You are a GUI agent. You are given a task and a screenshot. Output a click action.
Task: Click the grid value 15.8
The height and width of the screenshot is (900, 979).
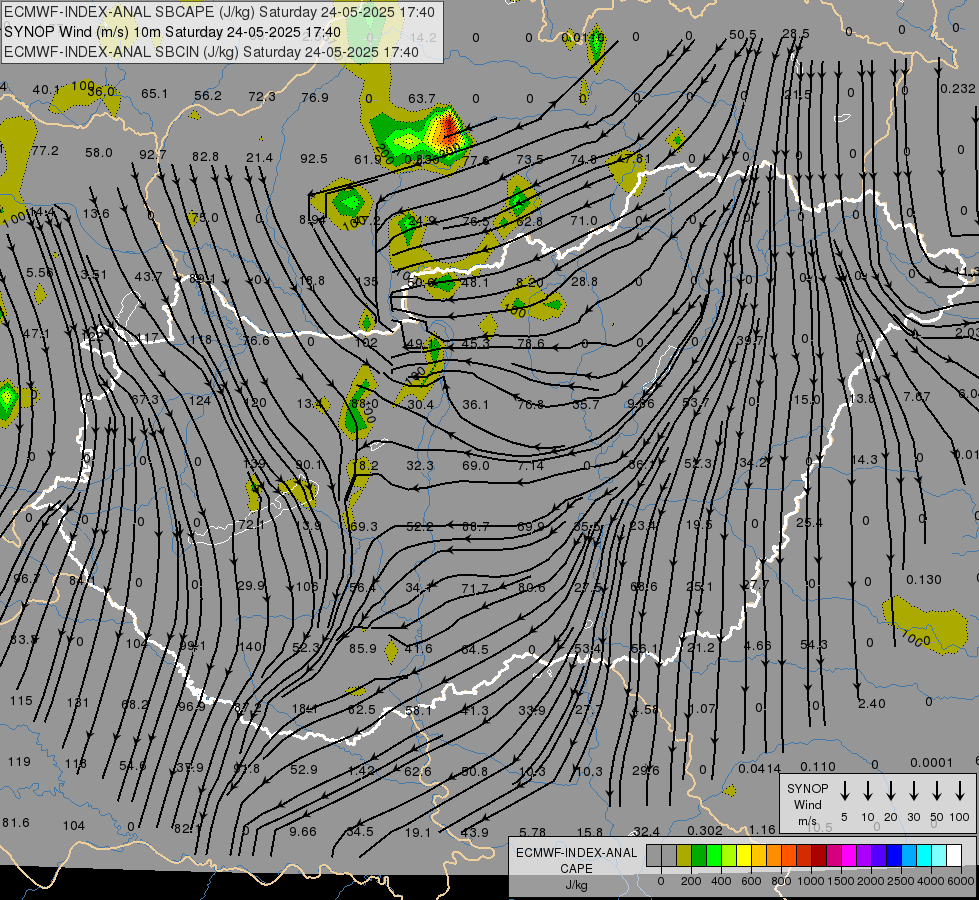coord(590,832)
